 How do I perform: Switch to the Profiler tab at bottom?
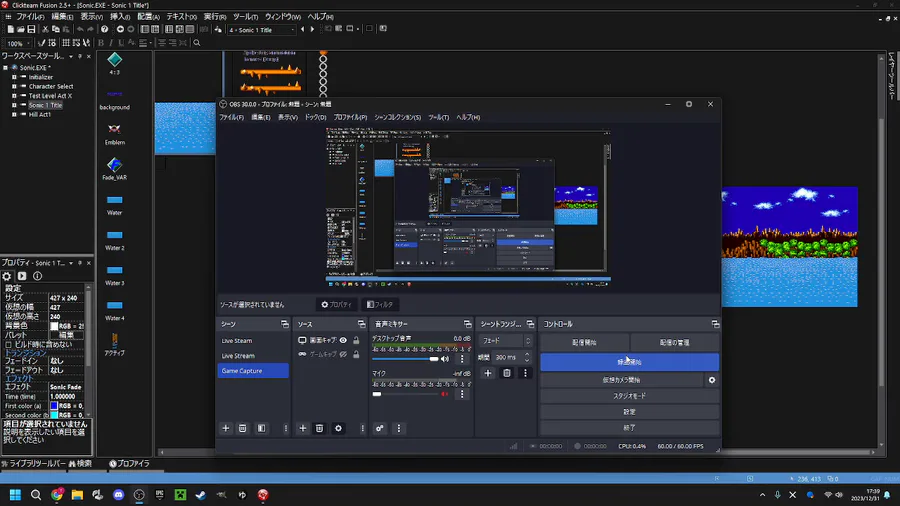[130, 464]
